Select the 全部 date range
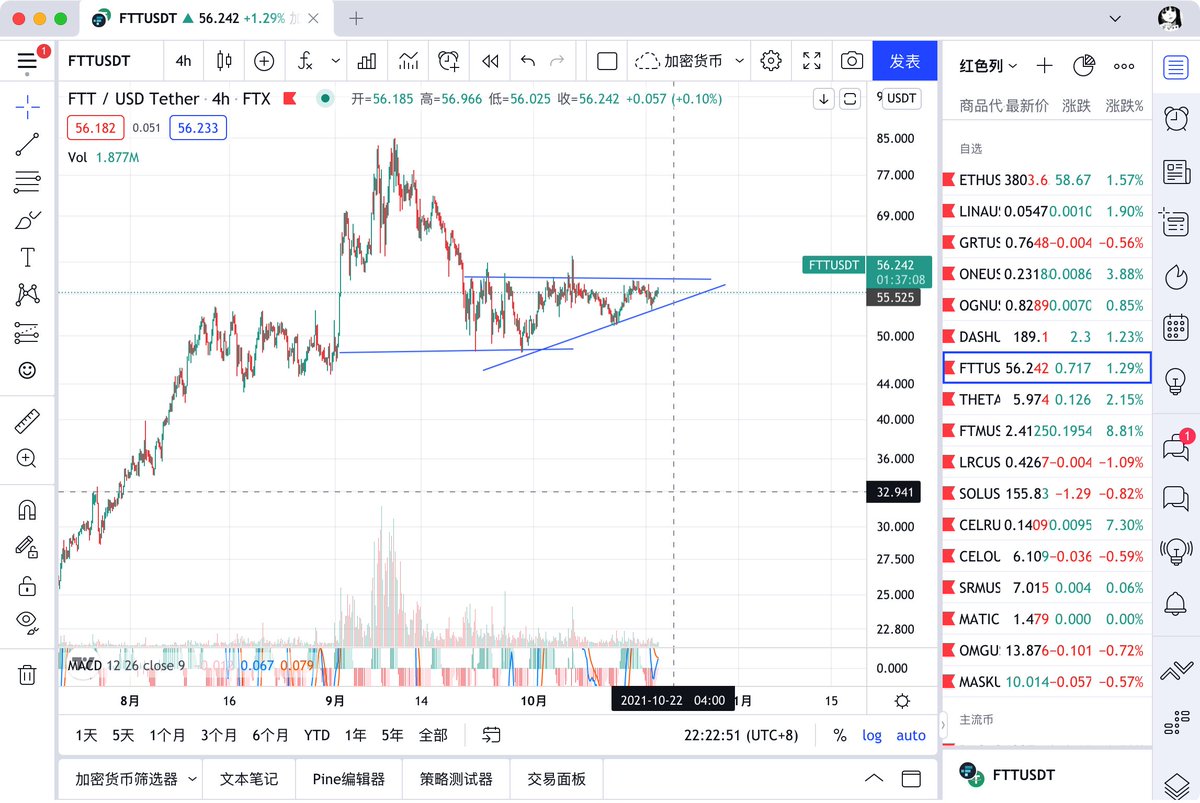Image resolution: width=1200 pixels, height=803 pixels. pos(433,735)
